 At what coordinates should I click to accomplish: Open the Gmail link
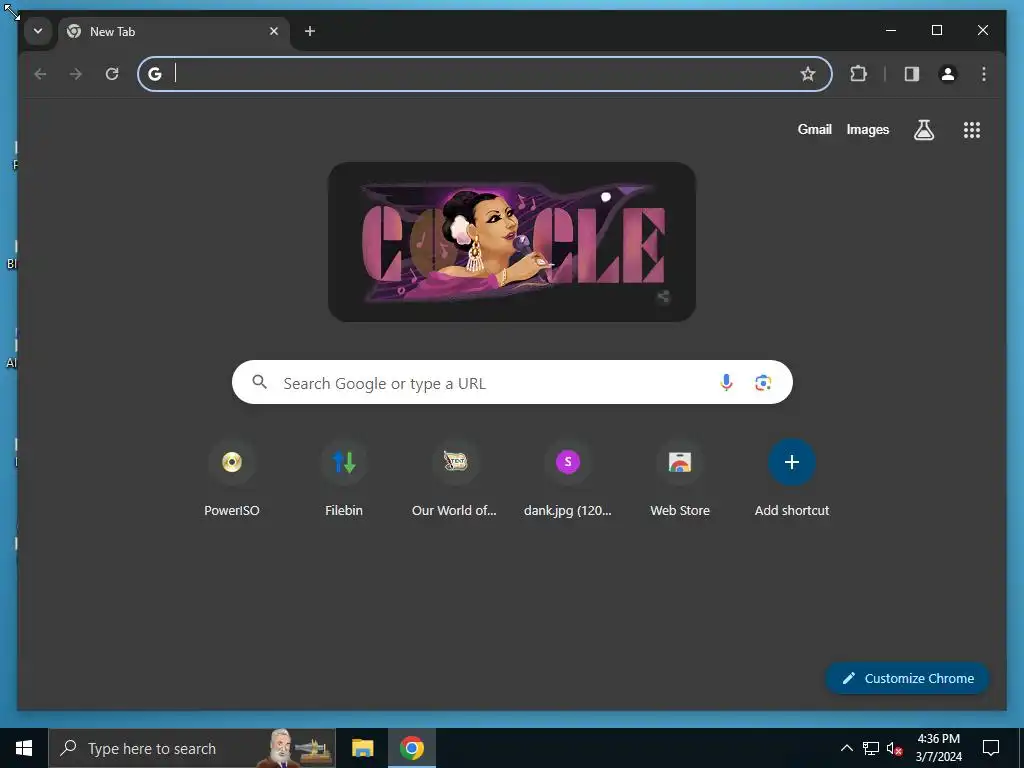coord(814,129)
